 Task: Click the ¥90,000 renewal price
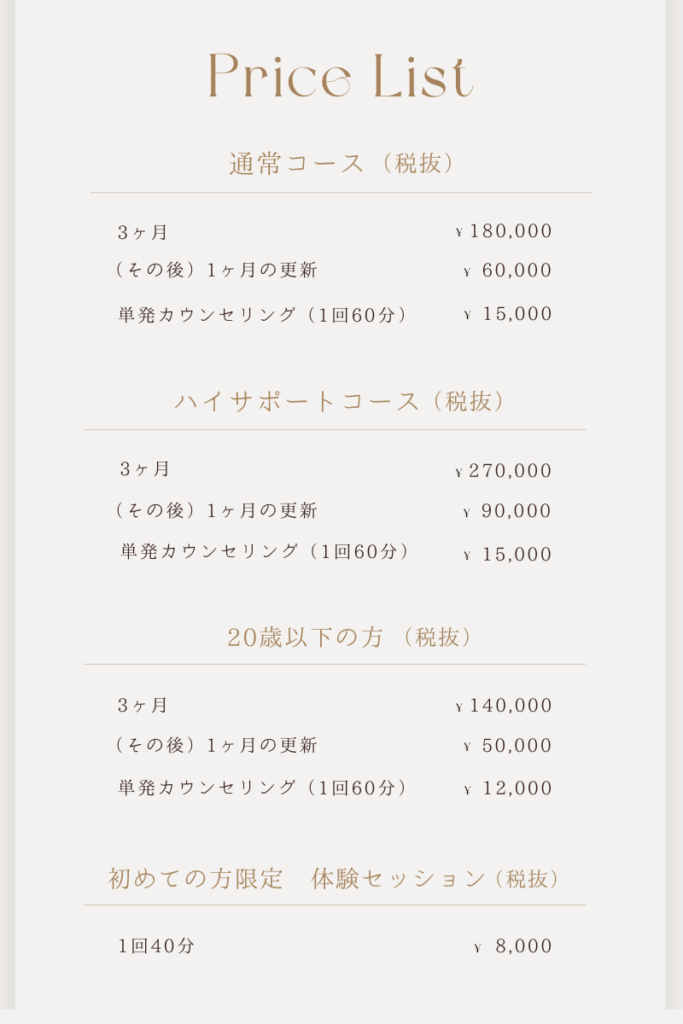(507, 511)
